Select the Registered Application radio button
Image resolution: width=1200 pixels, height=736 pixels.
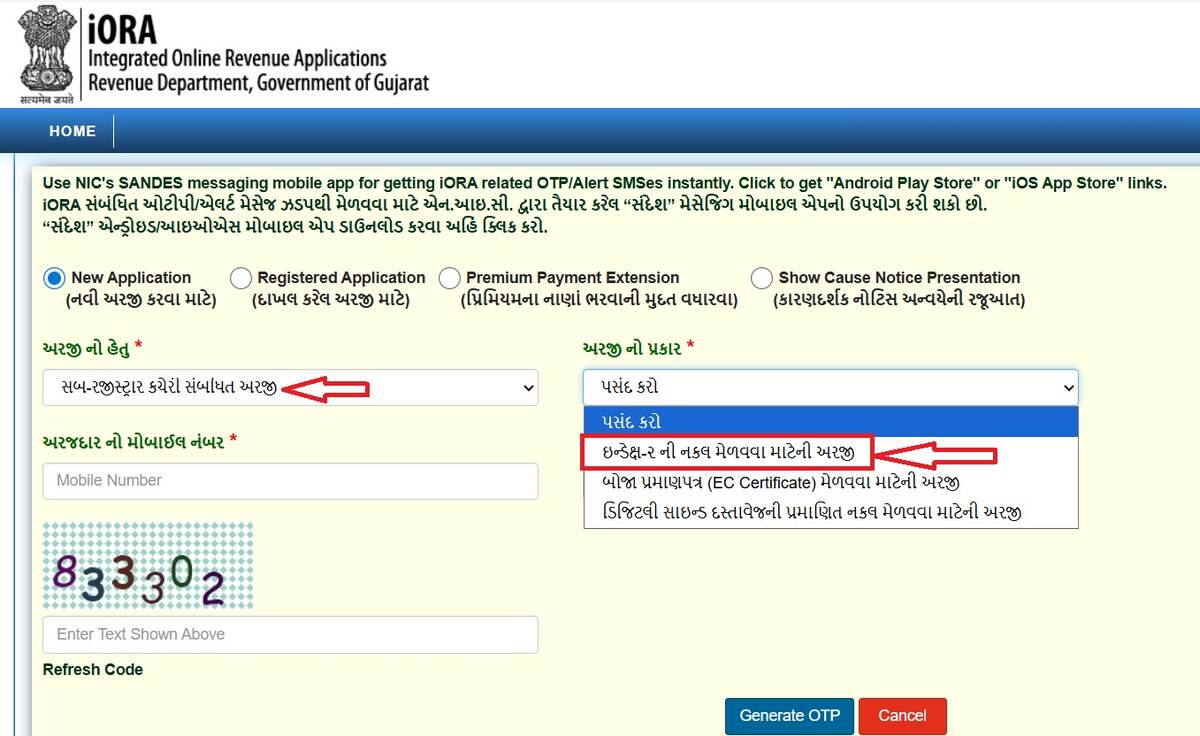(241, 278)
